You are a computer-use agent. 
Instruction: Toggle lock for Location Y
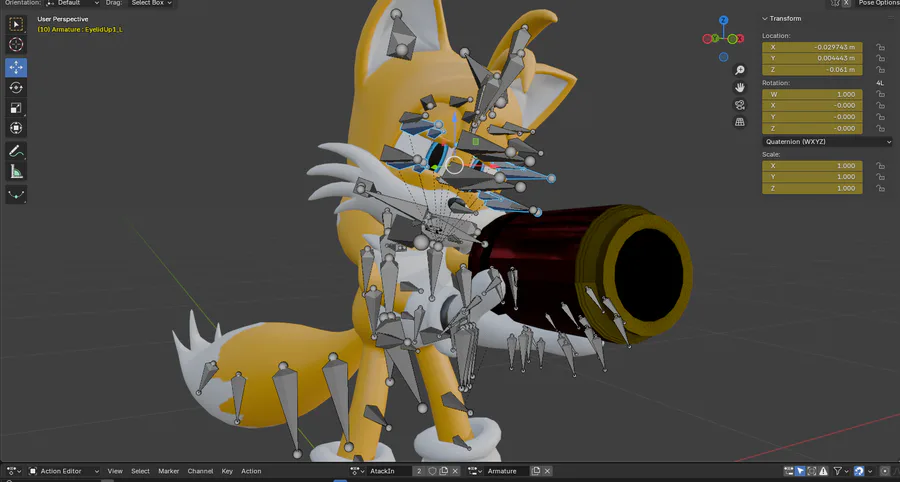coord(880,59)
